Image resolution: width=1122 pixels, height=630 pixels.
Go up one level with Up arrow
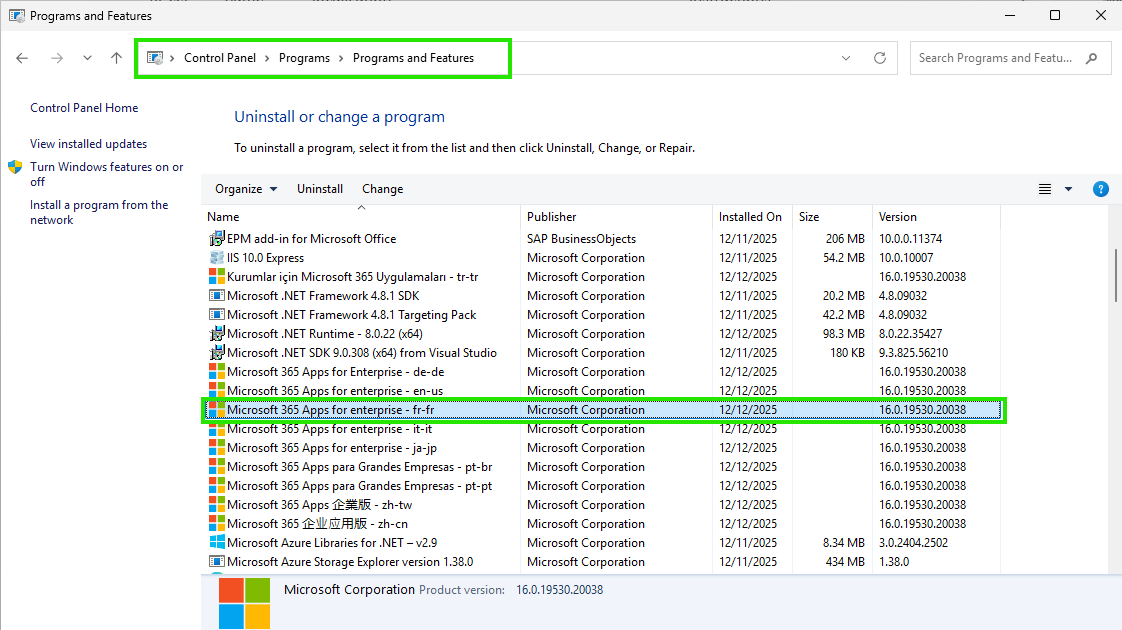point(117,58)
